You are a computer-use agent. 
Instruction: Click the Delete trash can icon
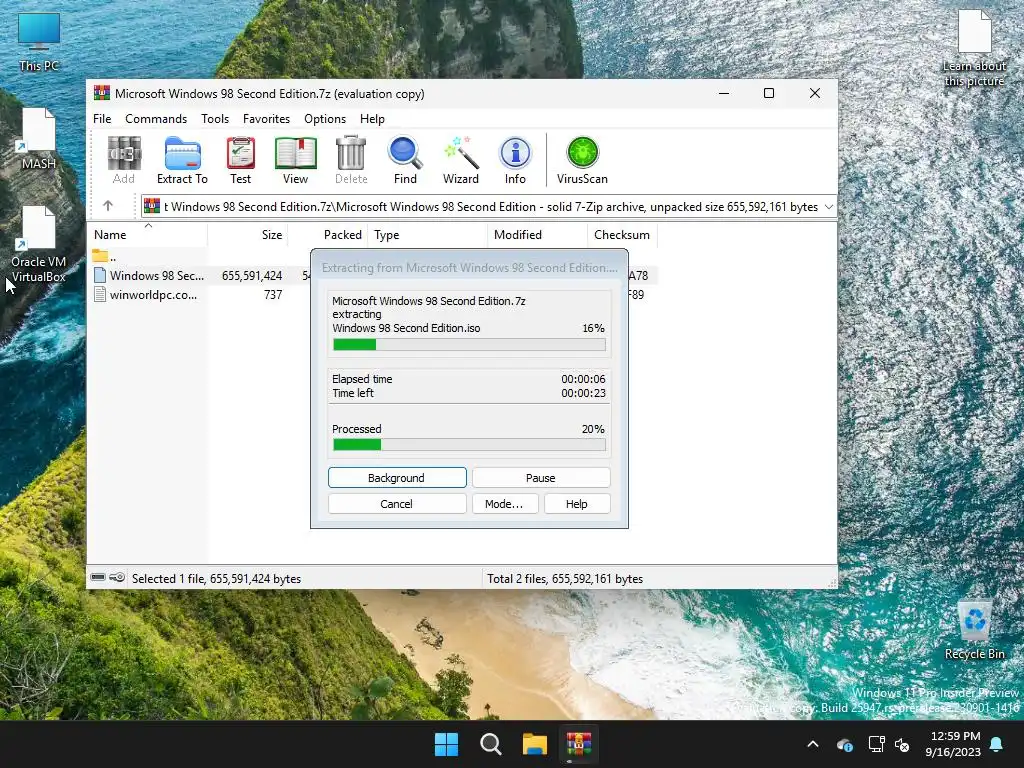(x=351, y=153)
